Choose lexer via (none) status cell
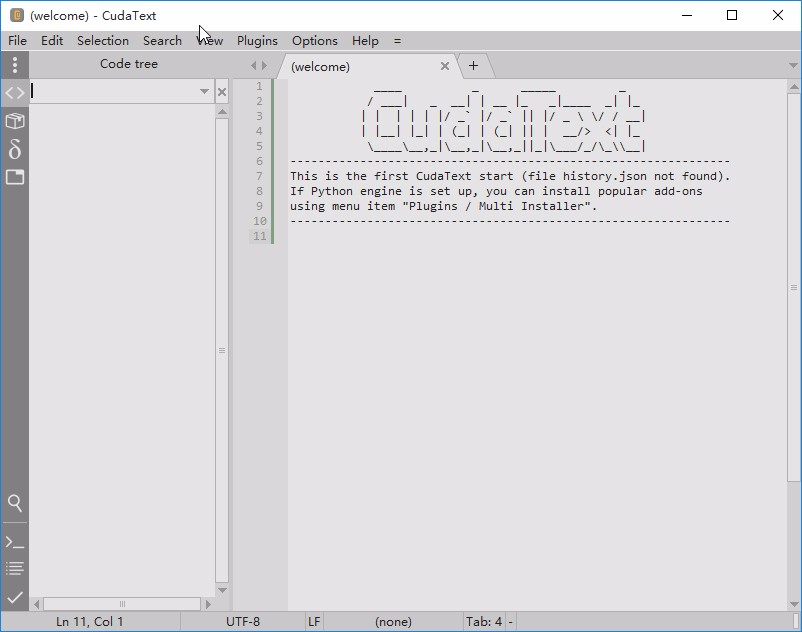This screenshot has width=802, height=632. 393,622
